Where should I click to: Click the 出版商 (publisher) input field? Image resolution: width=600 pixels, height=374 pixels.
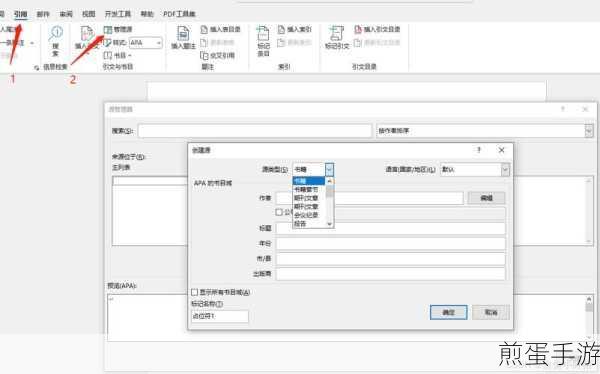pos(390,274)
